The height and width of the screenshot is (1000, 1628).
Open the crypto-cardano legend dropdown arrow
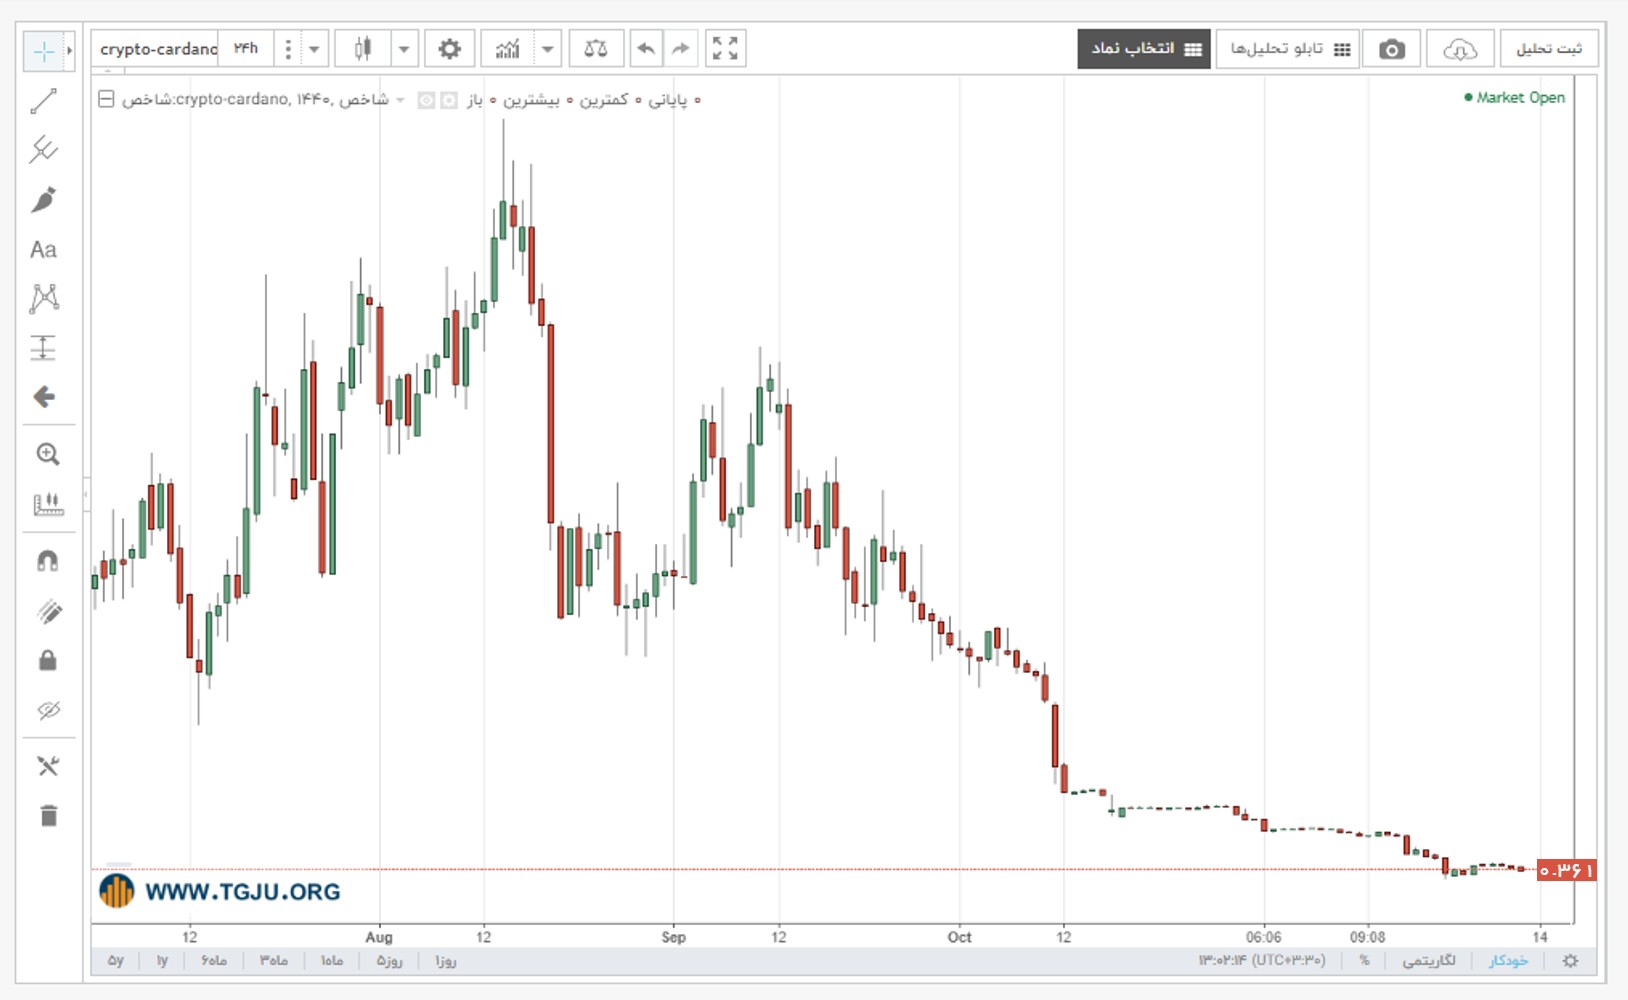coord(400,100)
